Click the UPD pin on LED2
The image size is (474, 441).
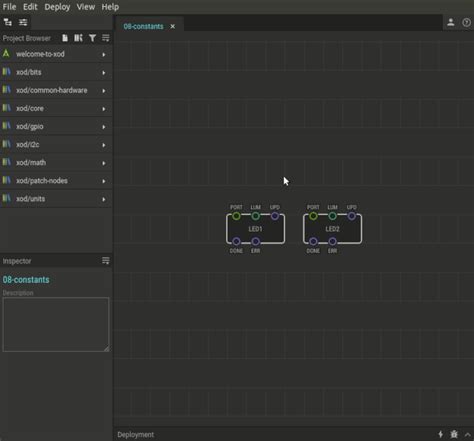tap(352, 216)
